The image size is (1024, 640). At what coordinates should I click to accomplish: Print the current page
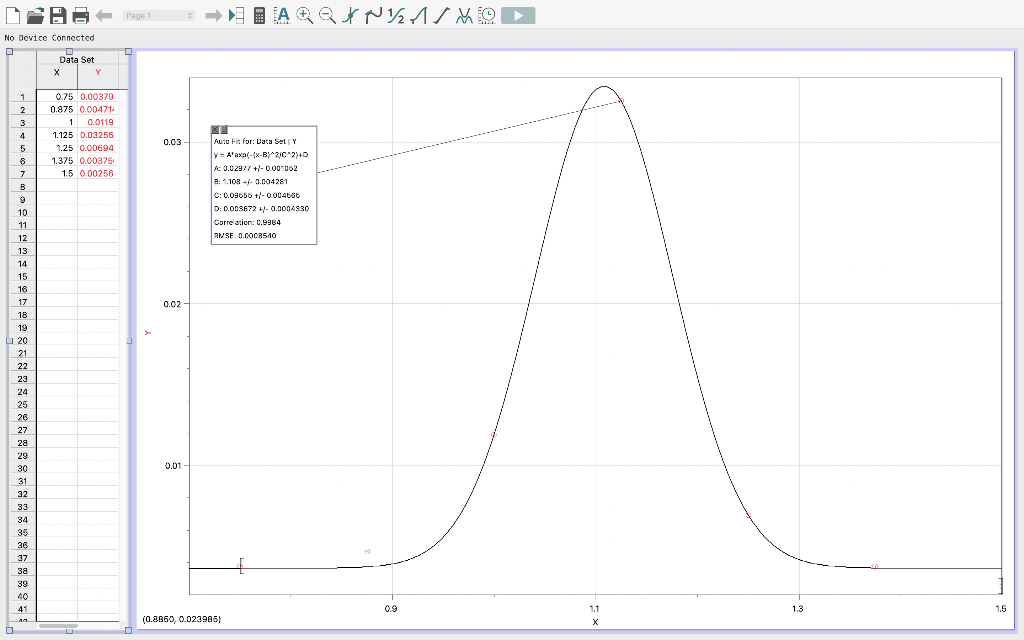tap(82, 15)
